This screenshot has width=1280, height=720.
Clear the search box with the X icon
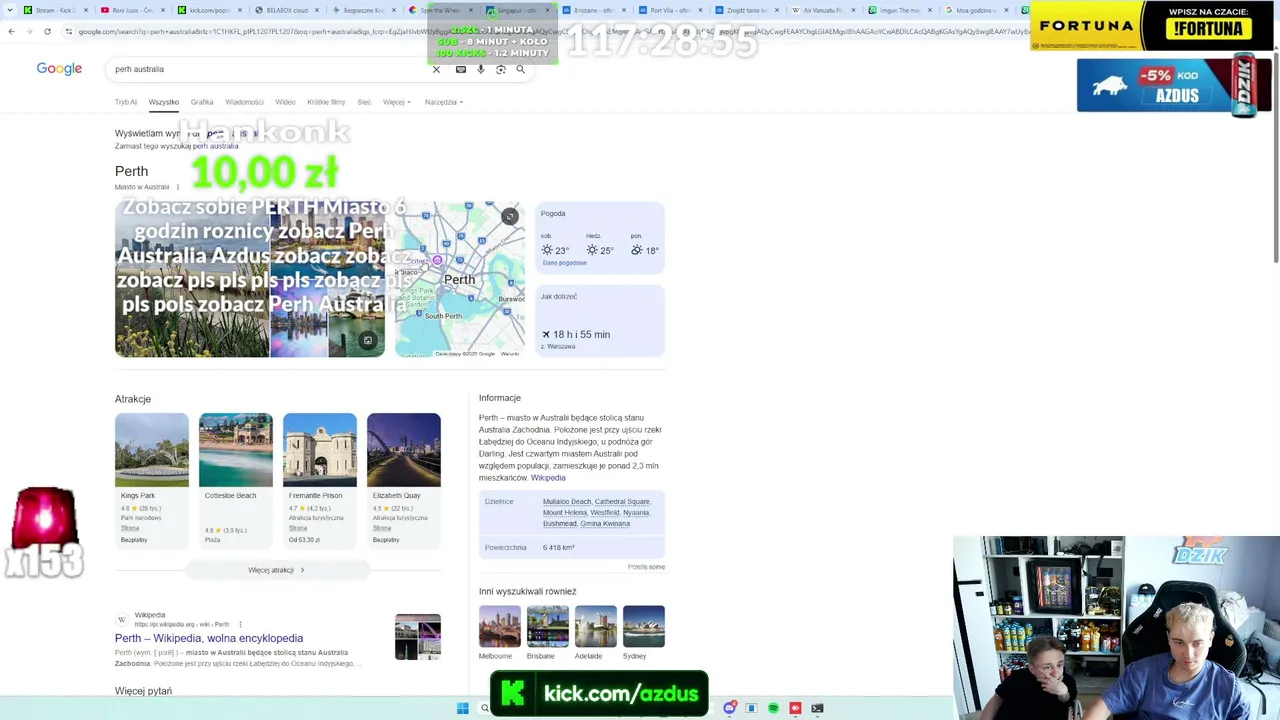pyautogui.click(x=436, y=69)
